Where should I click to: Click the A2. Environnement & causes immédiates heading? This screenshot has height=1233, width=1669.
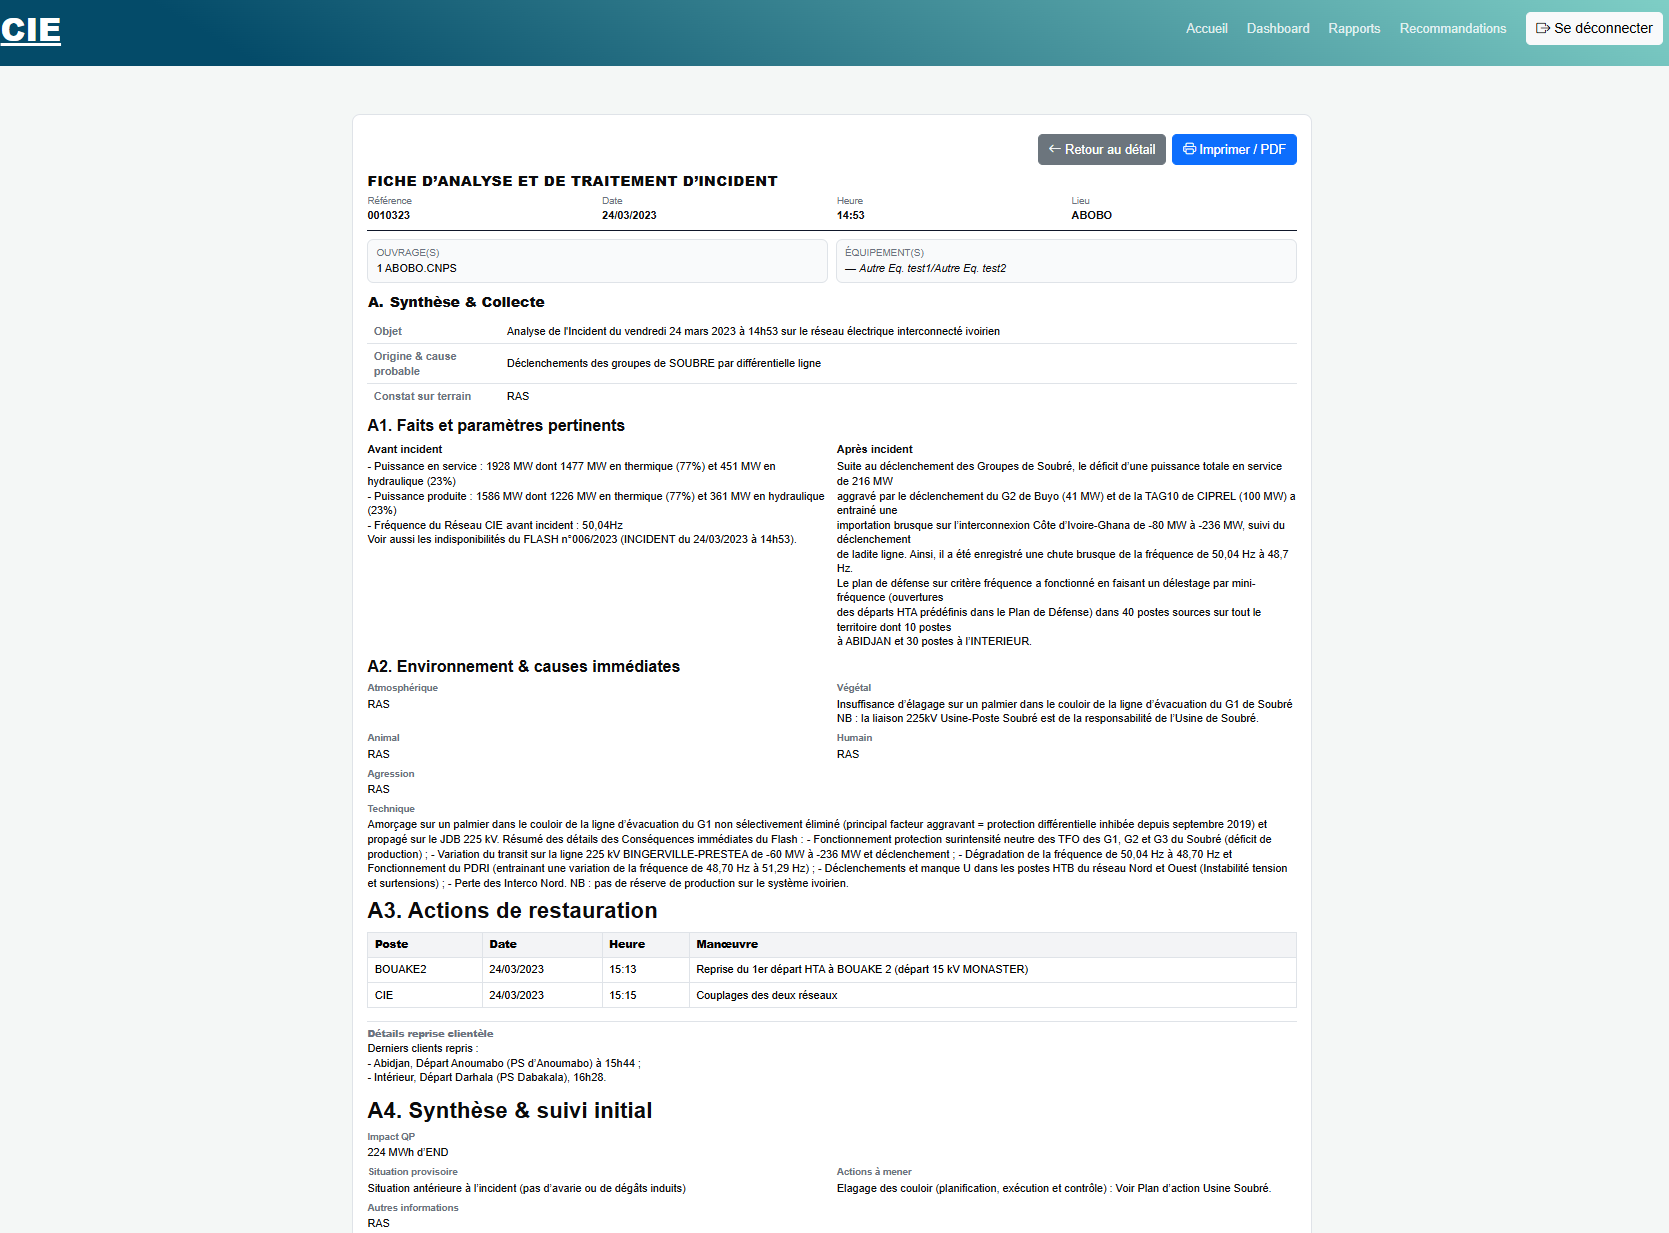(x=523, y=666)
